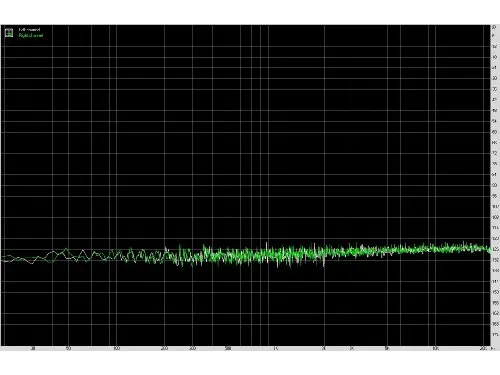Screen dimensions: 500x375
Task: Click the -168 dB level axis label
Action: pyautogui.click(x=495, y=324)
